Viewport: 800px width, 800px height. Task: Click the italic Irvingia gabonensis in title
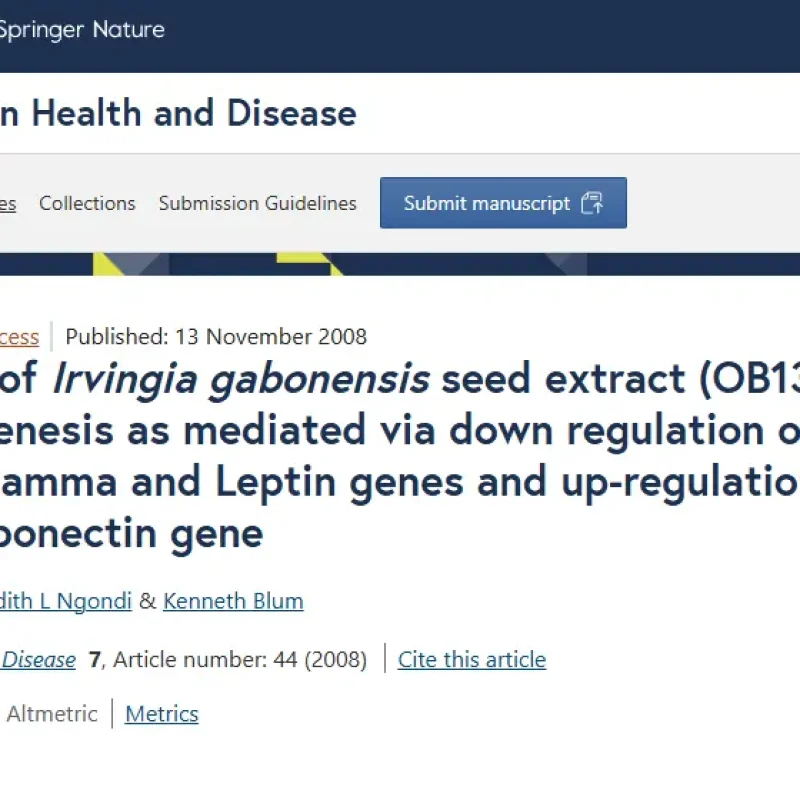(x=240, y=379)
